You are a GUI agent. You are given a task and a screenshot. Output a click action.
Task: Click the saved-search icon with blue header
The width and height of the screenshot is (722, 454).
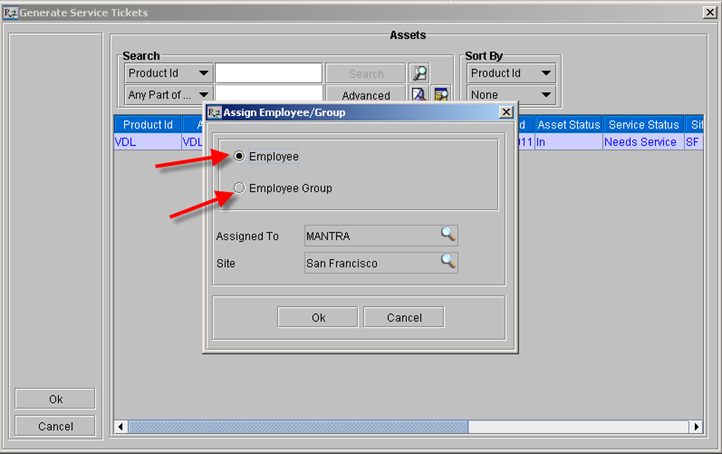point(441,93)
